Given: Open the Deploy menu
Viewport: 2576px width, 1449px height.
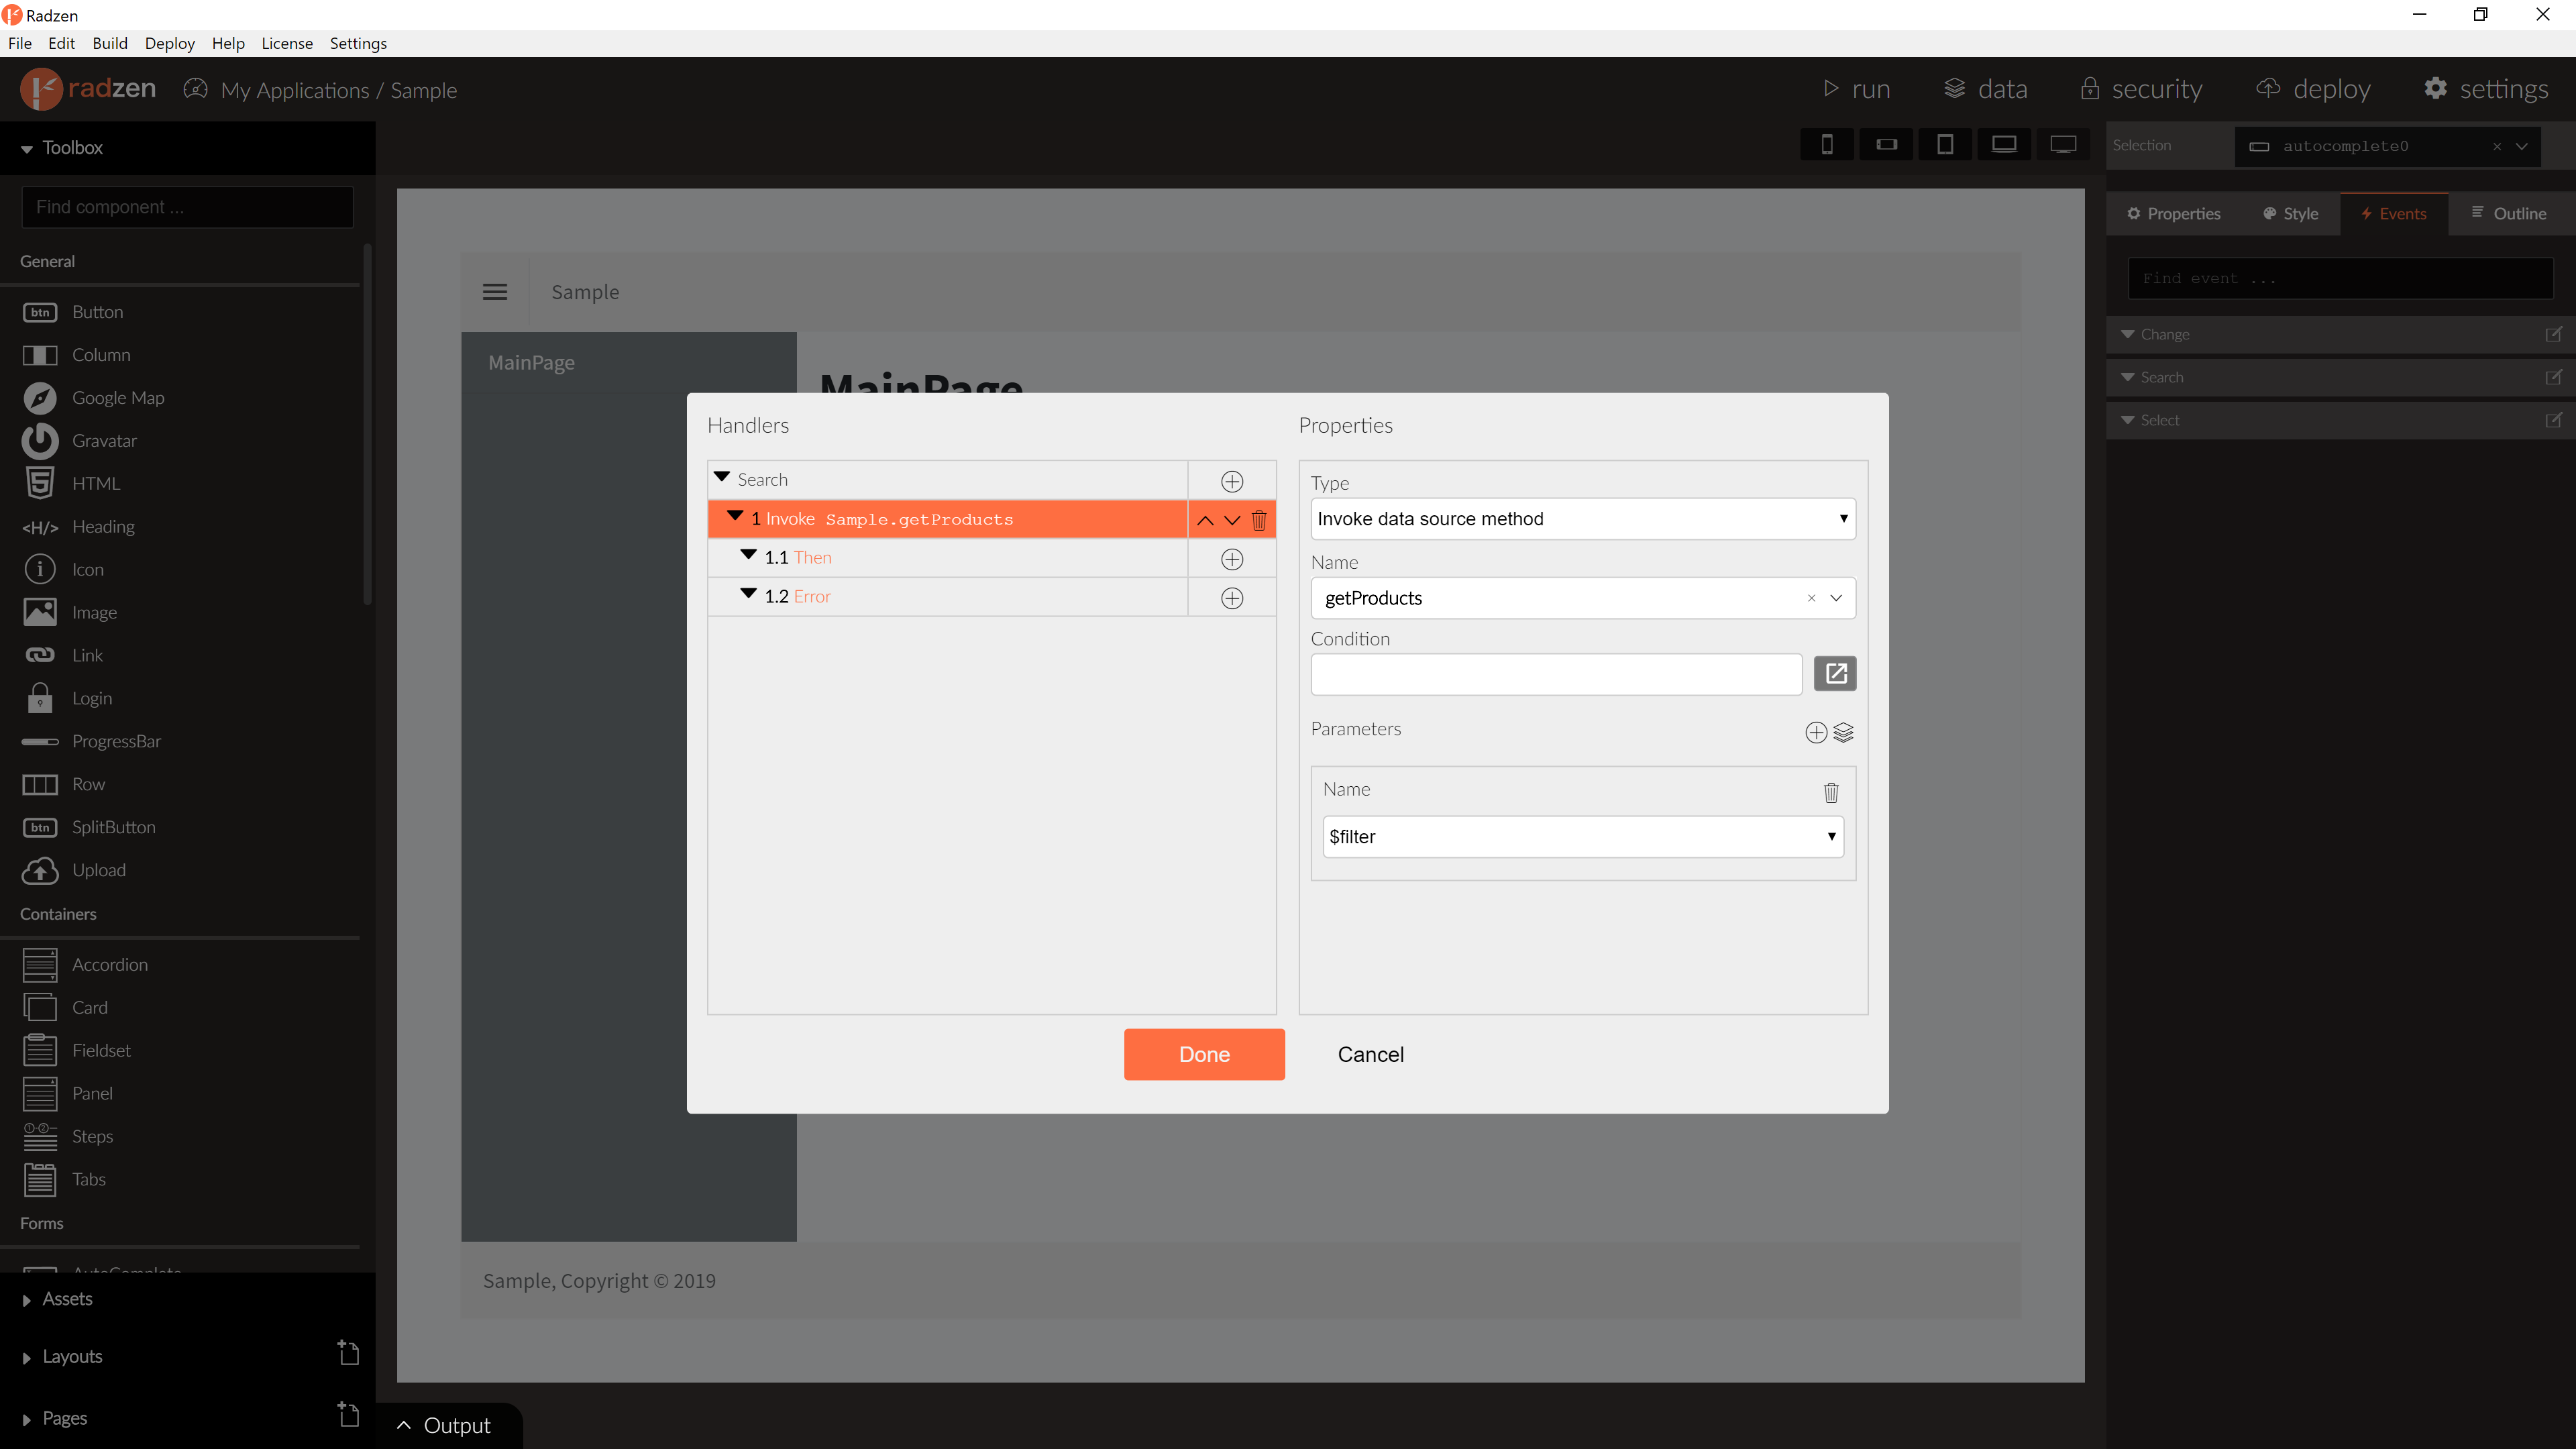Looking at the screenshot, I should click(169, 43).
